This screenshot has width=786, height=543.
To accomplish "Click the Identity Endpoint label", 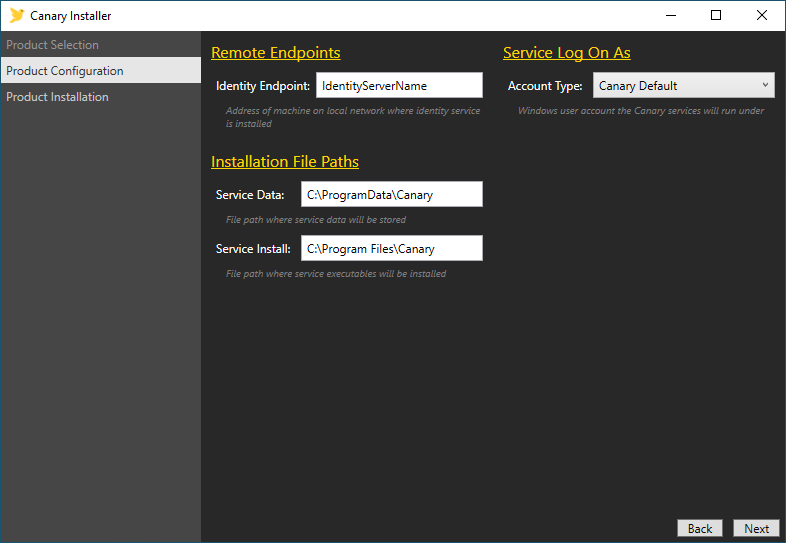I will click(x=263, y=86).
